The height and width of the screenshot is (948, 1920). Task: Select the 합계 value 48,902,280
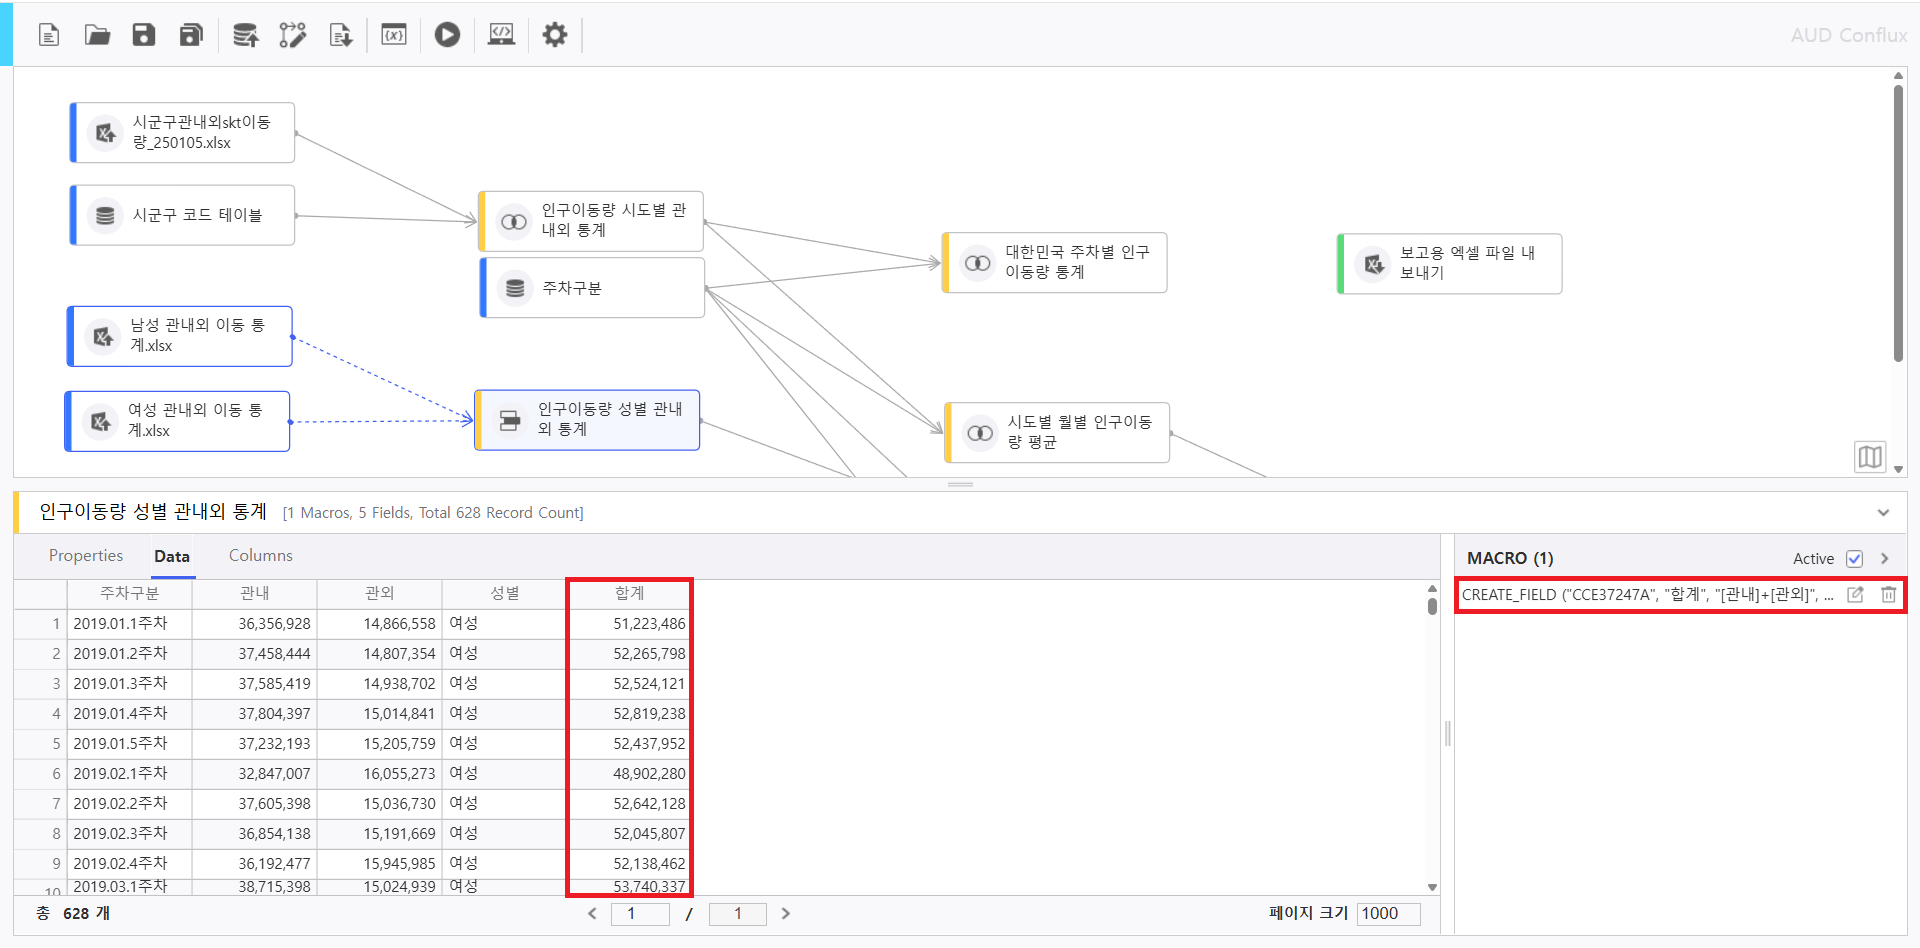pos(629,774)
